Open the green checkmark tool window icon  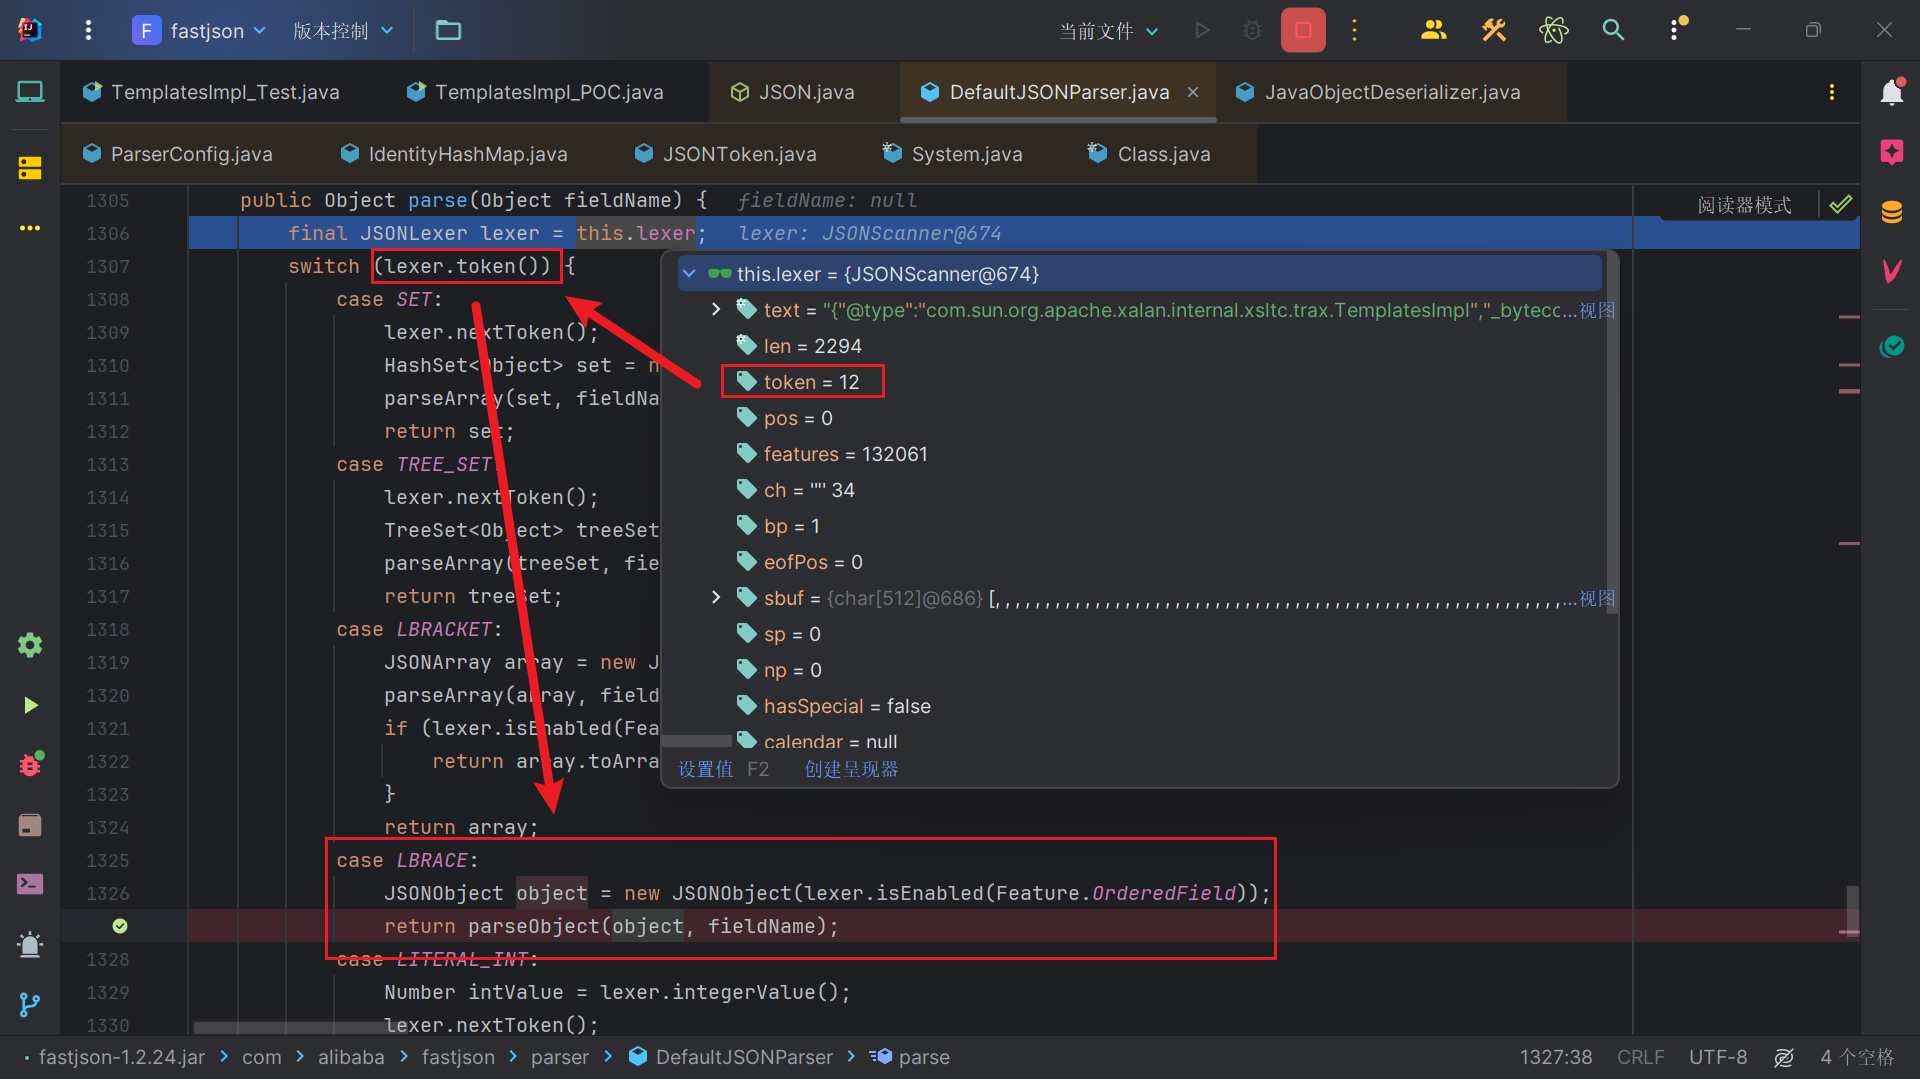click(x=1892, y=346)
